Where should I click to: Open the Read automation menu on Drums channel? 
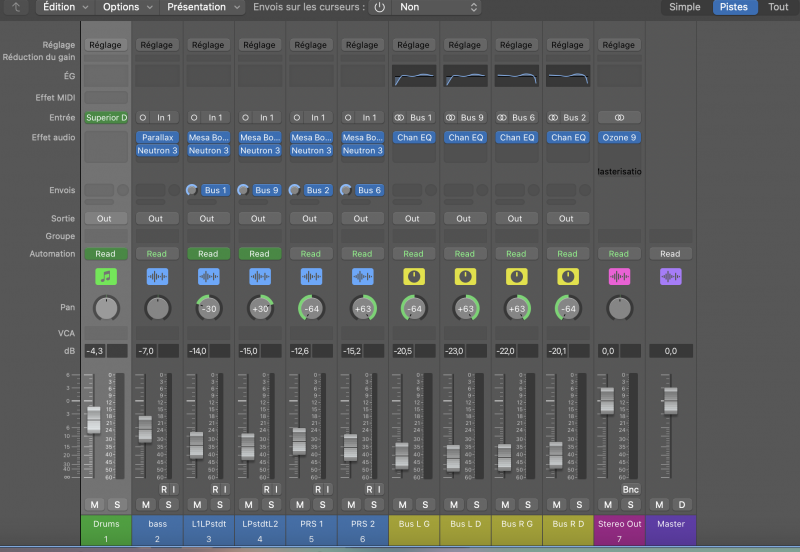pos(106,254)
